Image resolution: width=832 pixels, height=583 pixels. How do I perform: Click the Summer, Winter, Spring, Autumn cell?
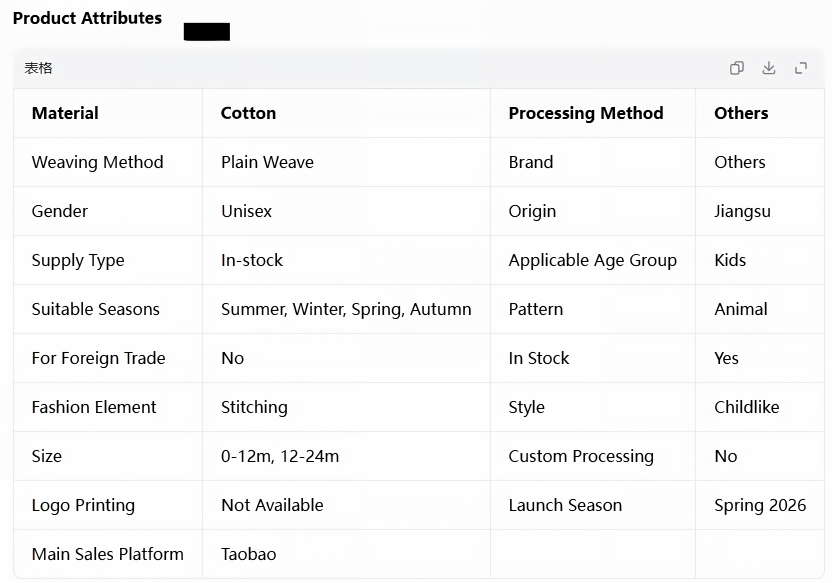[346, 309]
